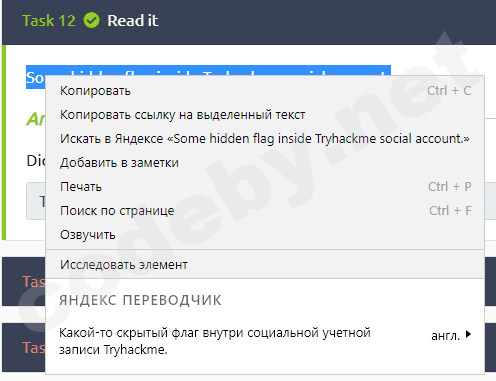Choose 'Печать' from the context menu

(x=265, y=187)
